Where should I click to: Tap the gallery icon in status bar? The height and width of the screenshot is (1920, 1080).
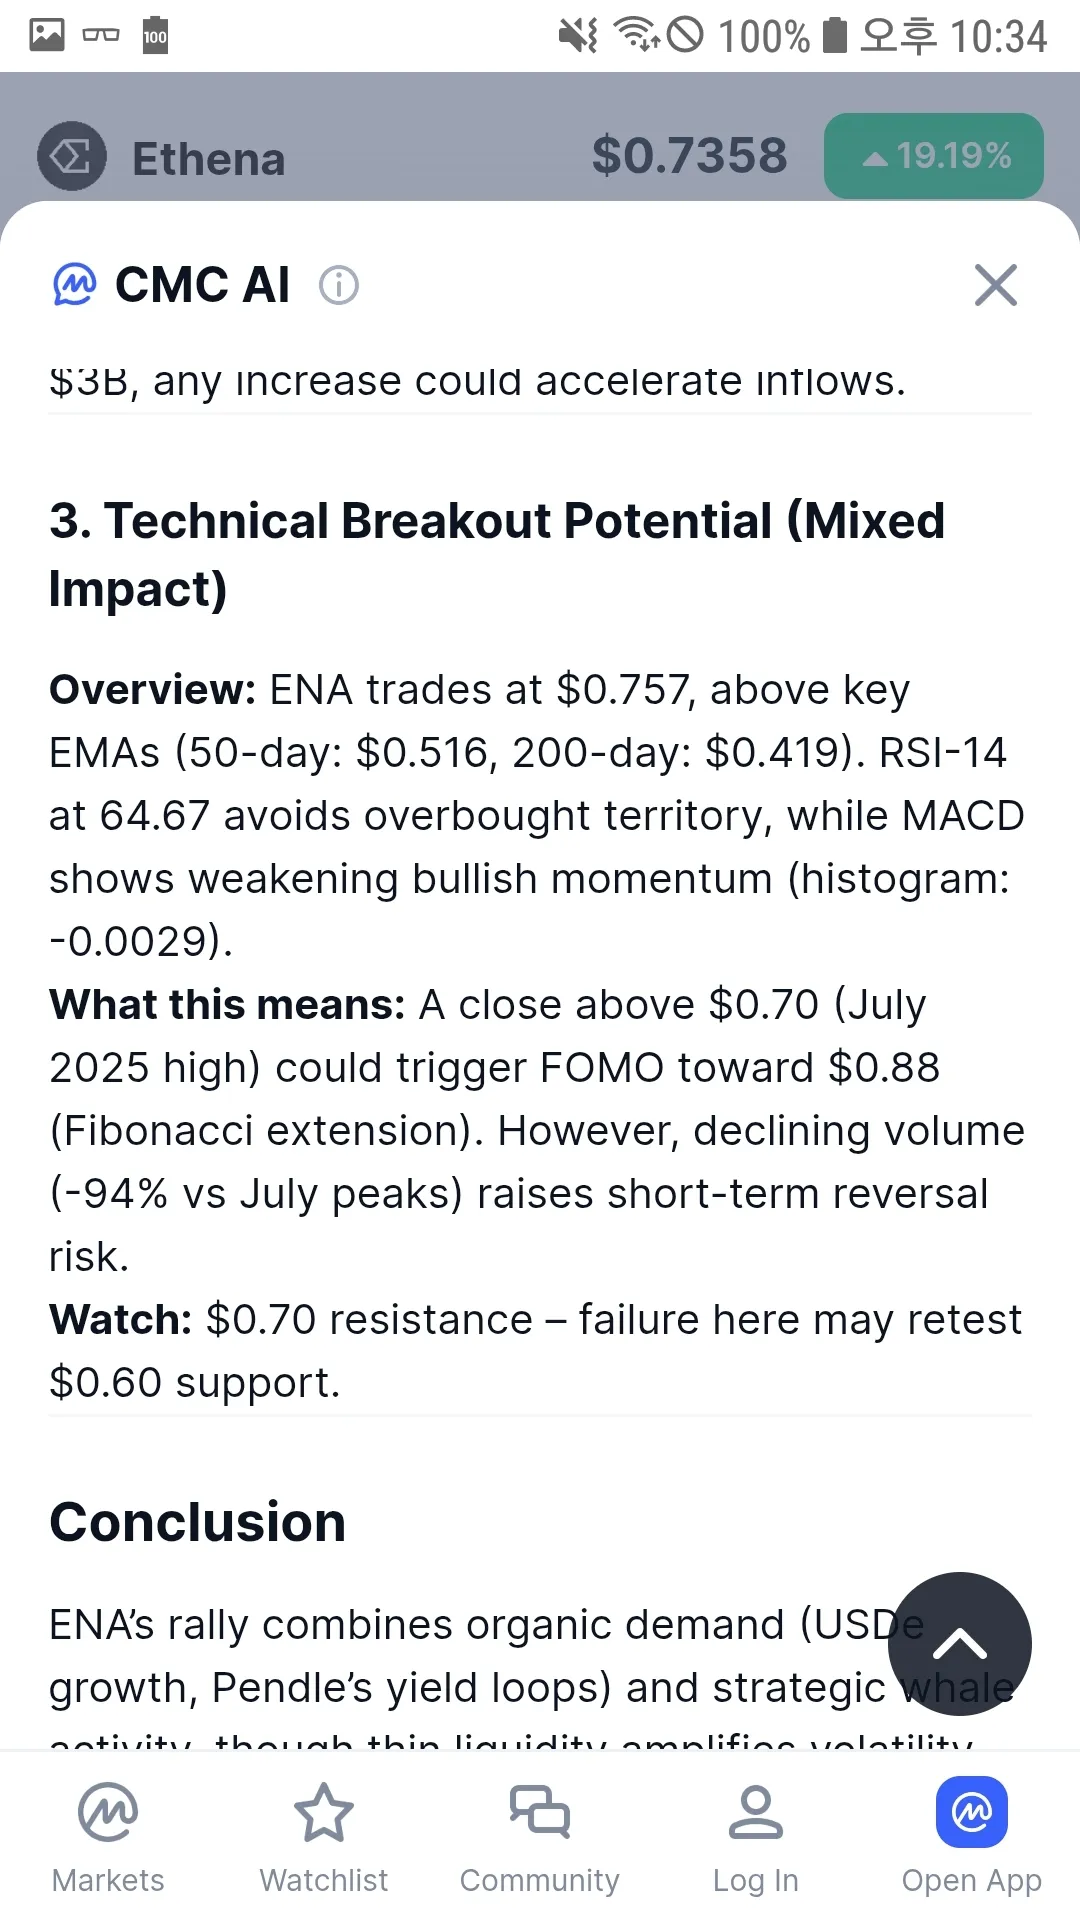47,35
